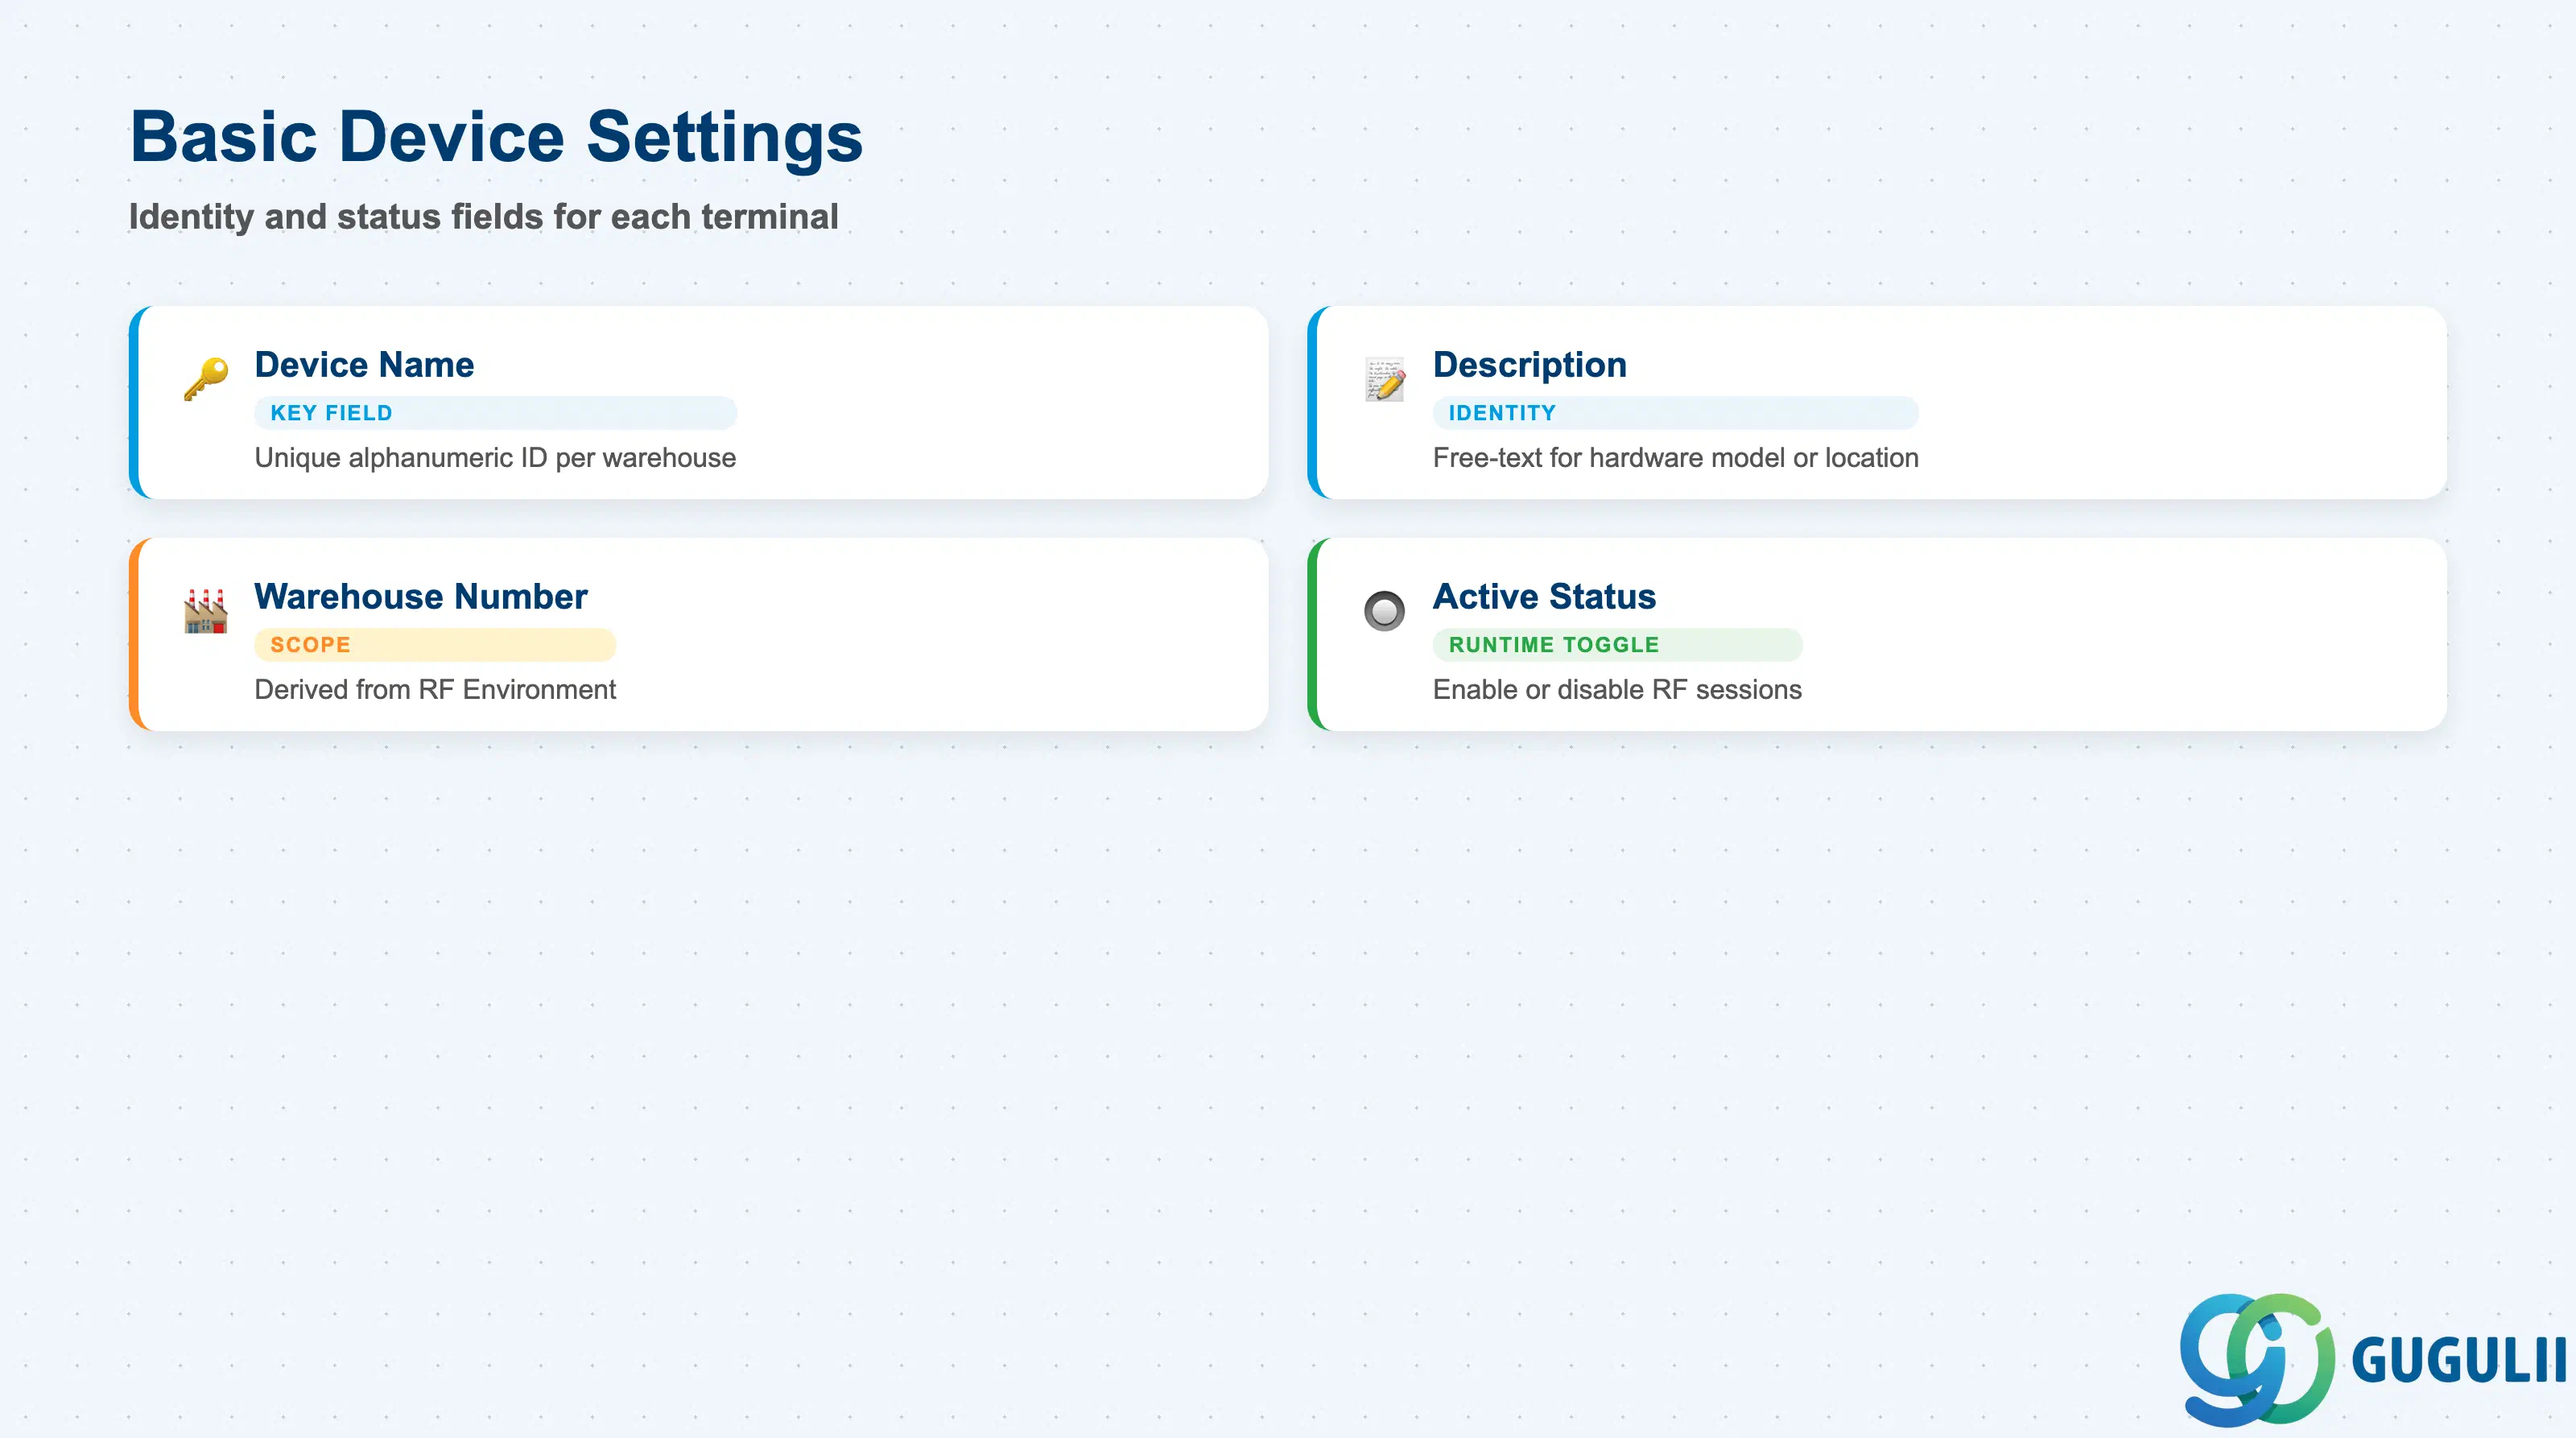The image size is (2576, 1438).
Task: Click the Gugulii swirl logo icon
Action: (x=2258, y=1359)
